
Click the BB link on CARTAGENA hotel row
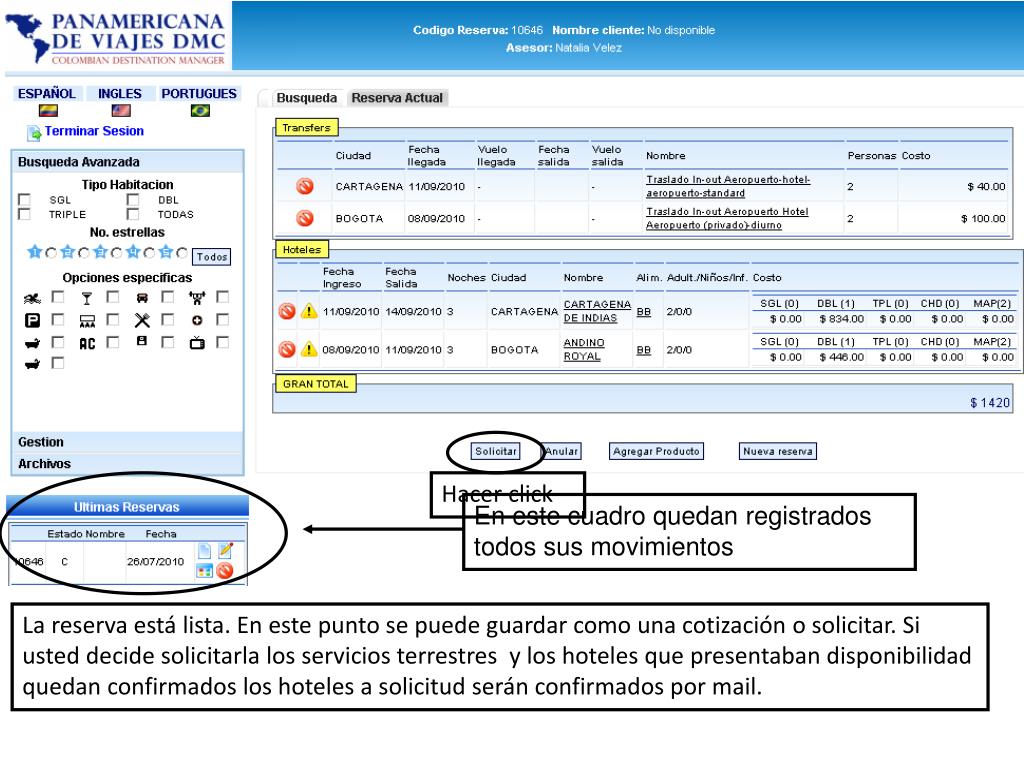point(643,312)
